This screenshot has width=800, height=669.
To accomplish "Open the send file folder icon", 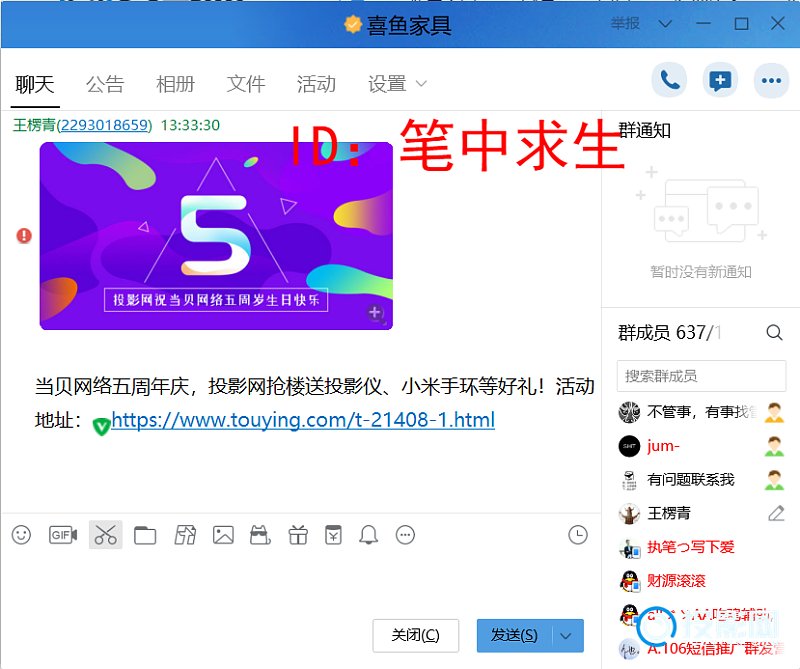I will click(x=145, y=535).
